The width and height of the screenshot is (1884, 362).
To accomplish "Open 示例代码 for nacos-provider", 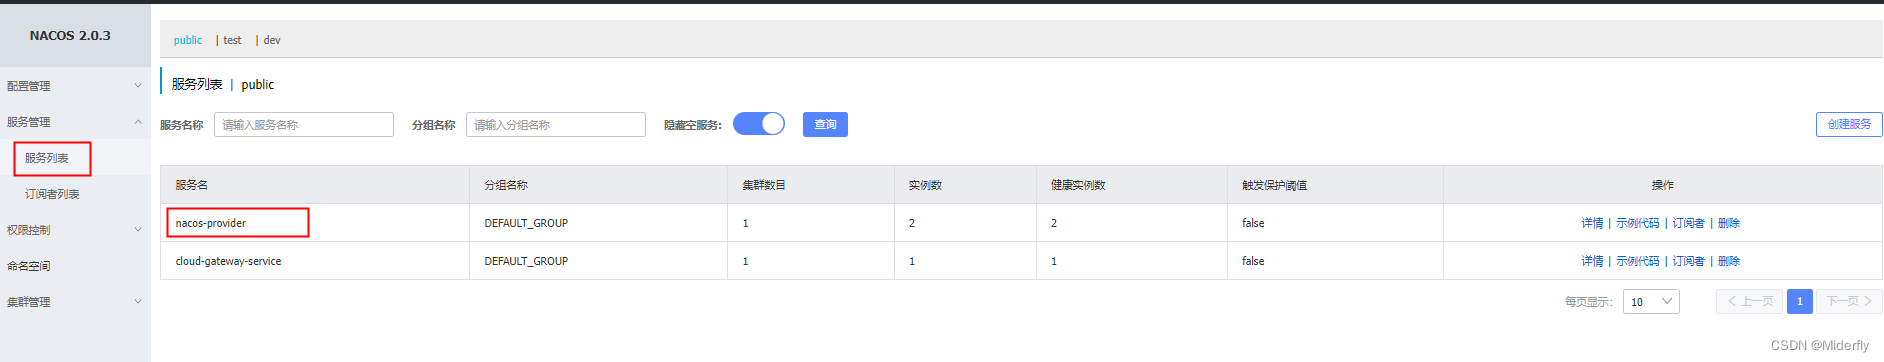I will pos(1637,223).
